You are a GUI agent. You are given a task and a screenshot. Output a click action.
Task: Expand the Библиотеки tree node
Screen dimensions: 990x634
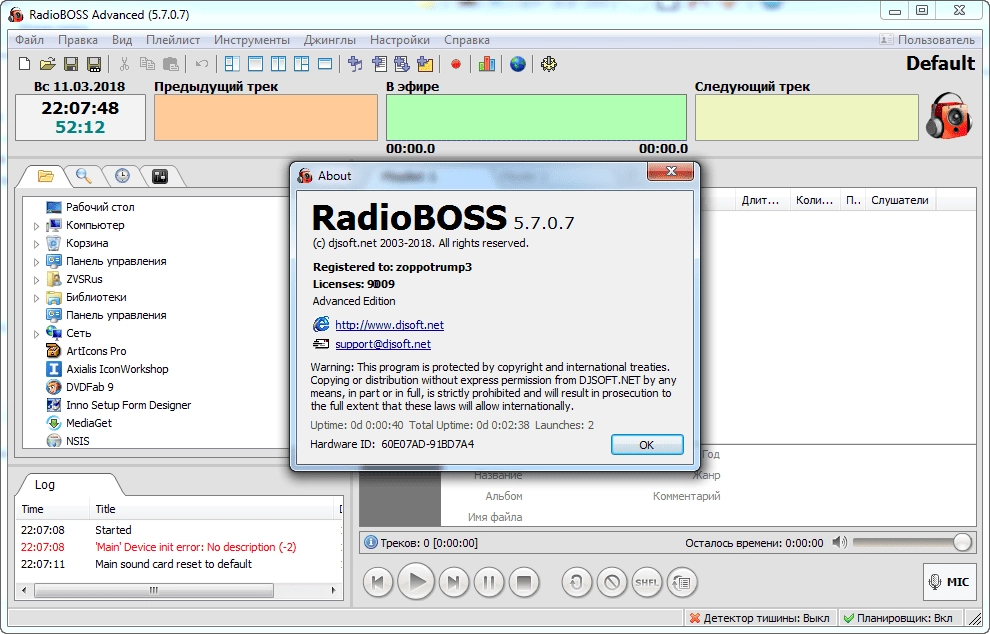tap(37, 297)
